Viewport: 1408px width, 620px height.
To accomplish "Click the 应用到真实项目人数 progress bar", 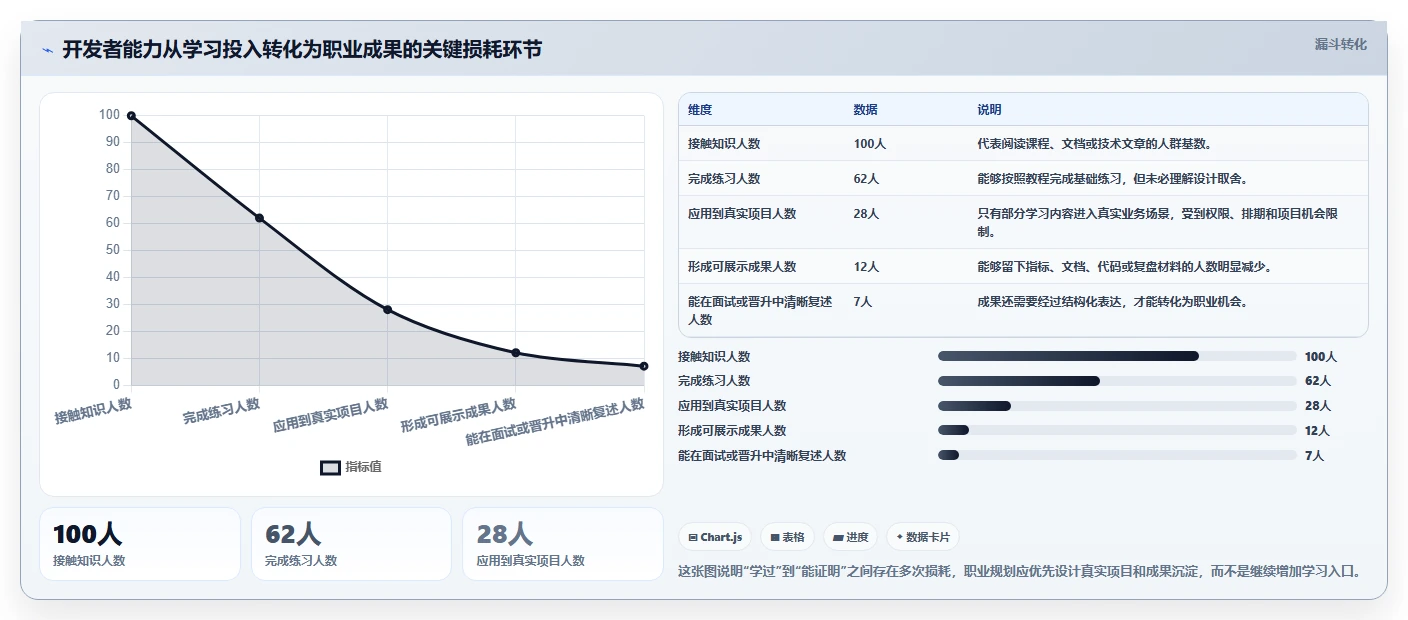I will tap(1117, 406).
